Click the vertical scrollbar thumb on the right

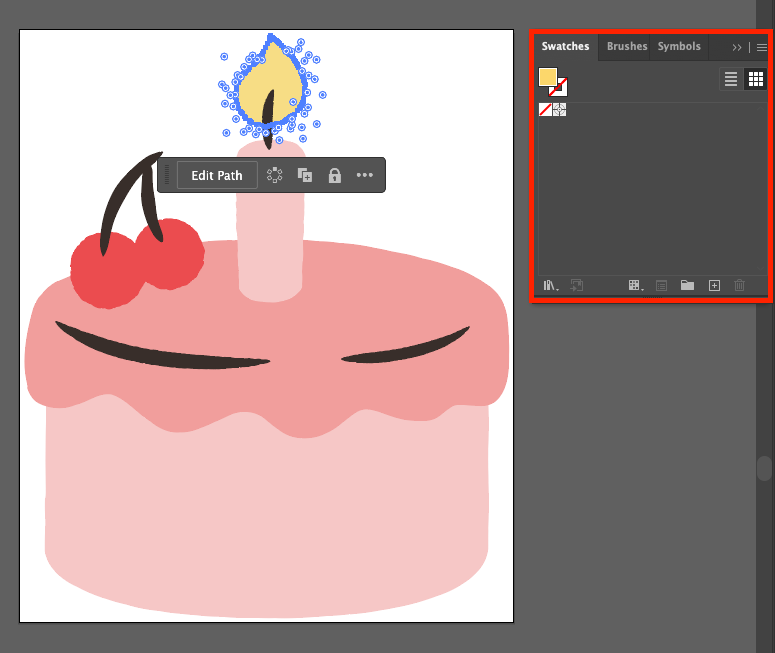tap(765, 468)
